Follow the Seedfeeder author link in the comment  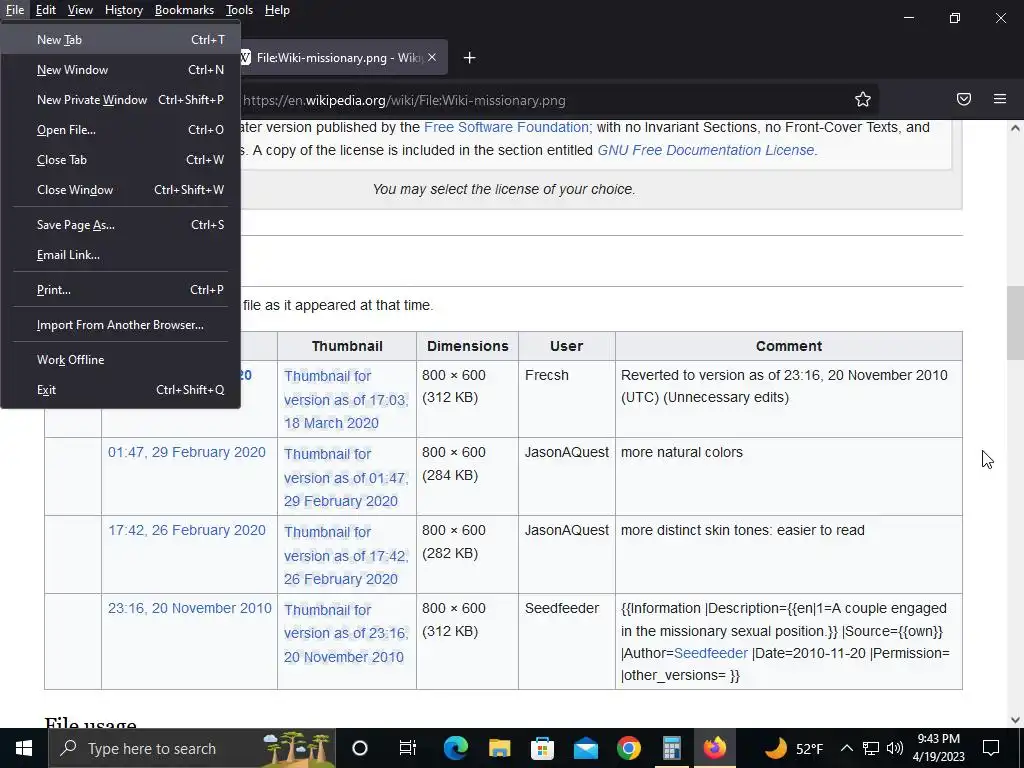pyautogui.click(x=711, y=653)
